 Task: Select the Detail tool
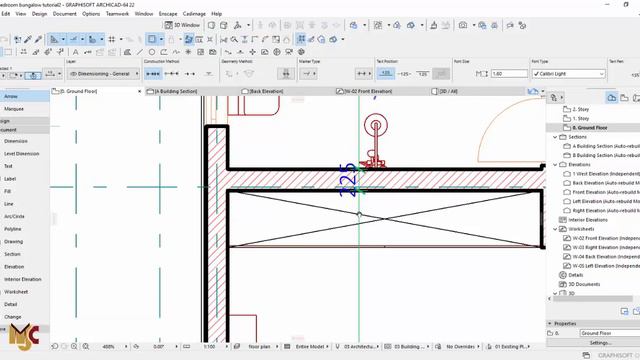pos(24,304)
